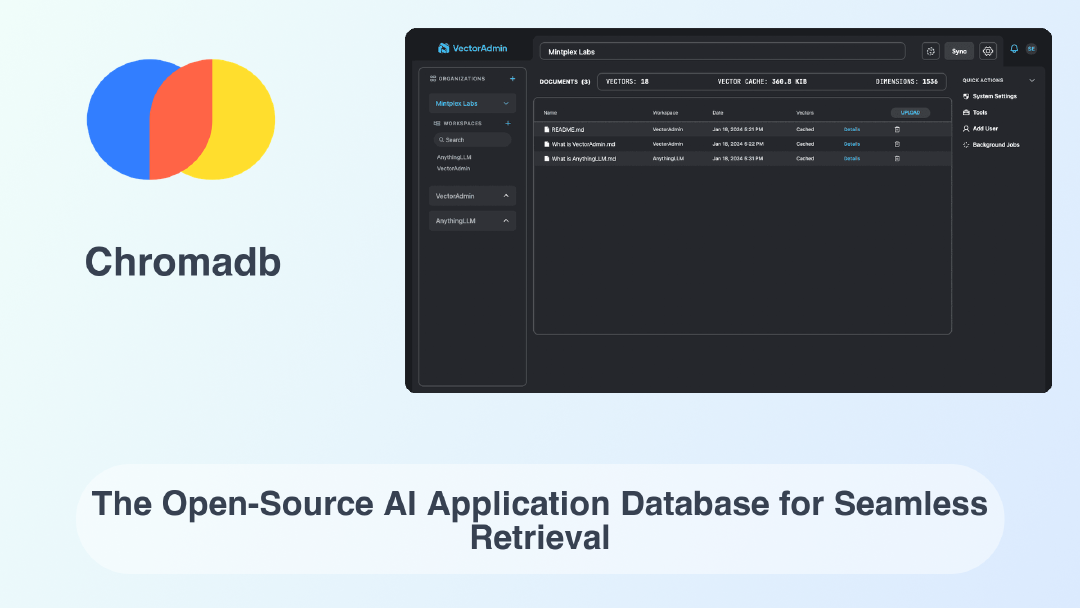This screenshot has width=1080, height=608.
Task: Click the Organizations header icon
Action: coord(433,78)
